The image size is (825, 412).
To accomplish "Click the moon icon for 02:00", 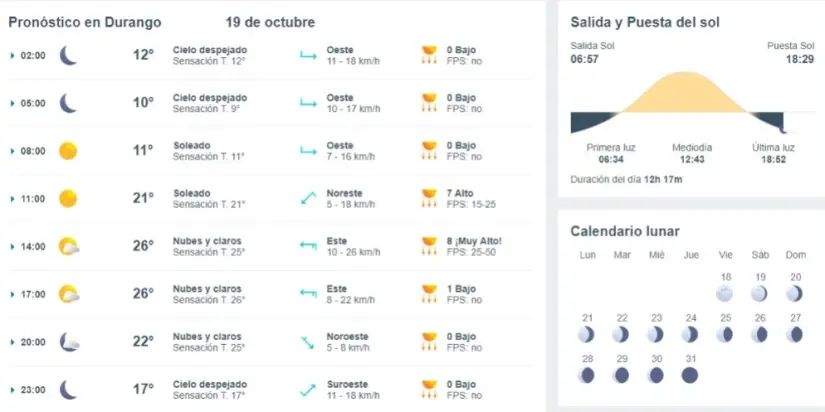I will coord(68,55).
